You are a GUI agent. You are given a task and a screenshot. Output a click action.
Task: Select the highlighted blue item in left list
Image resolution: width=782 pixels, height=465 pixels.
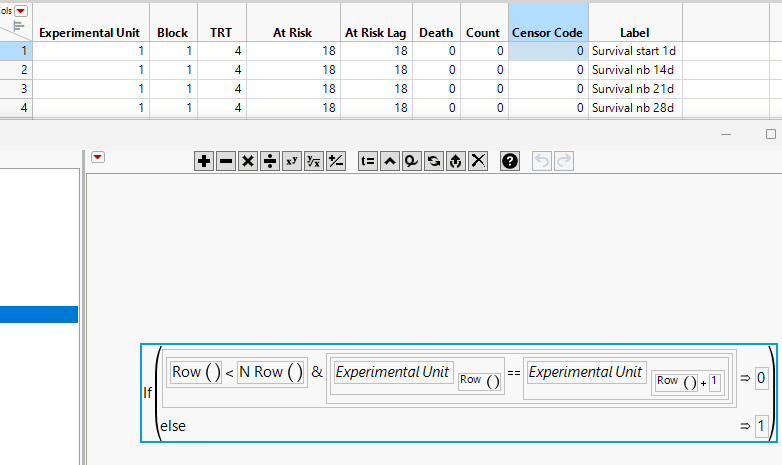coord(39,315)
